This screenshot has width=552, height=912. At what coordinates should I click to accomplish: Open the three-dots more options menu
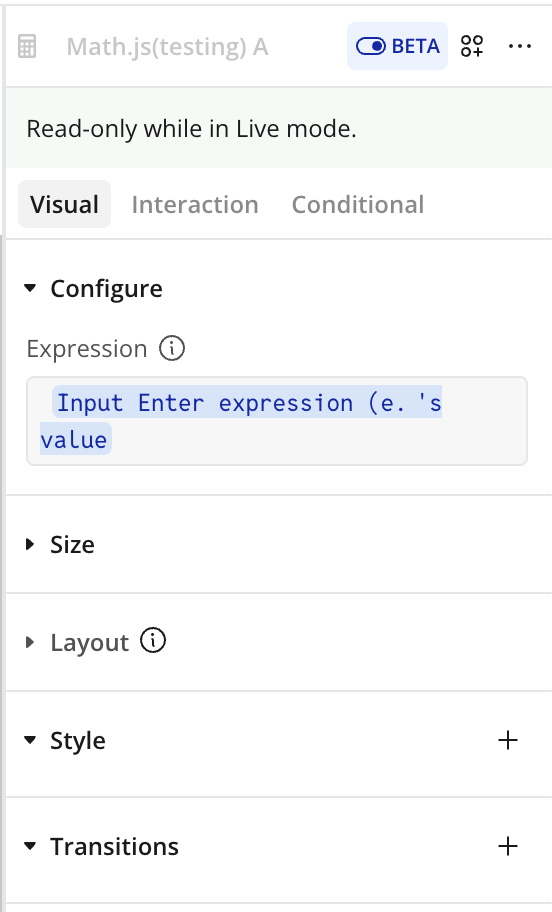pos(519,46)
